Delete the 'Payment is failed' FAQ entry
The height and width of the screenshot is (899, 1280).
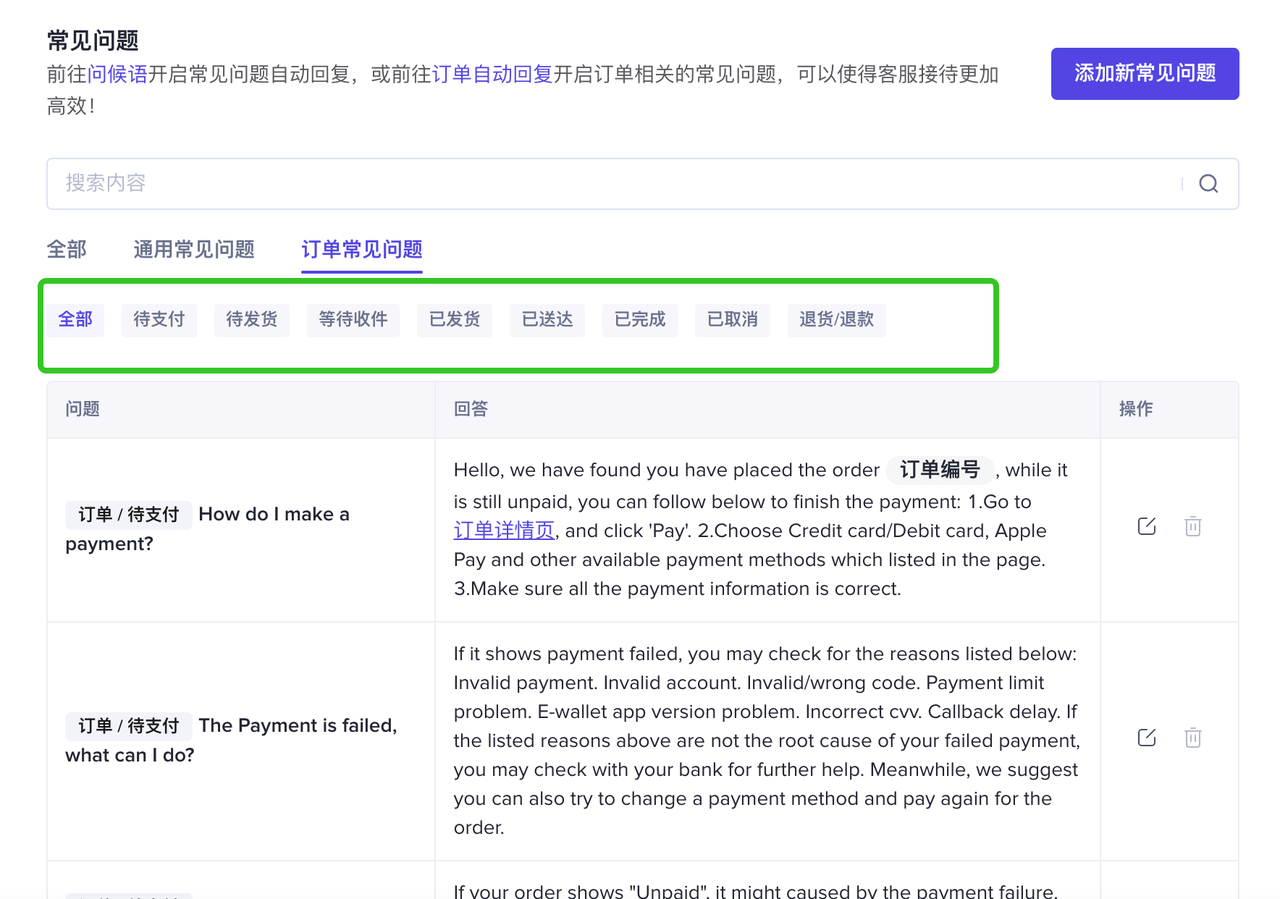pos(1193,737)
